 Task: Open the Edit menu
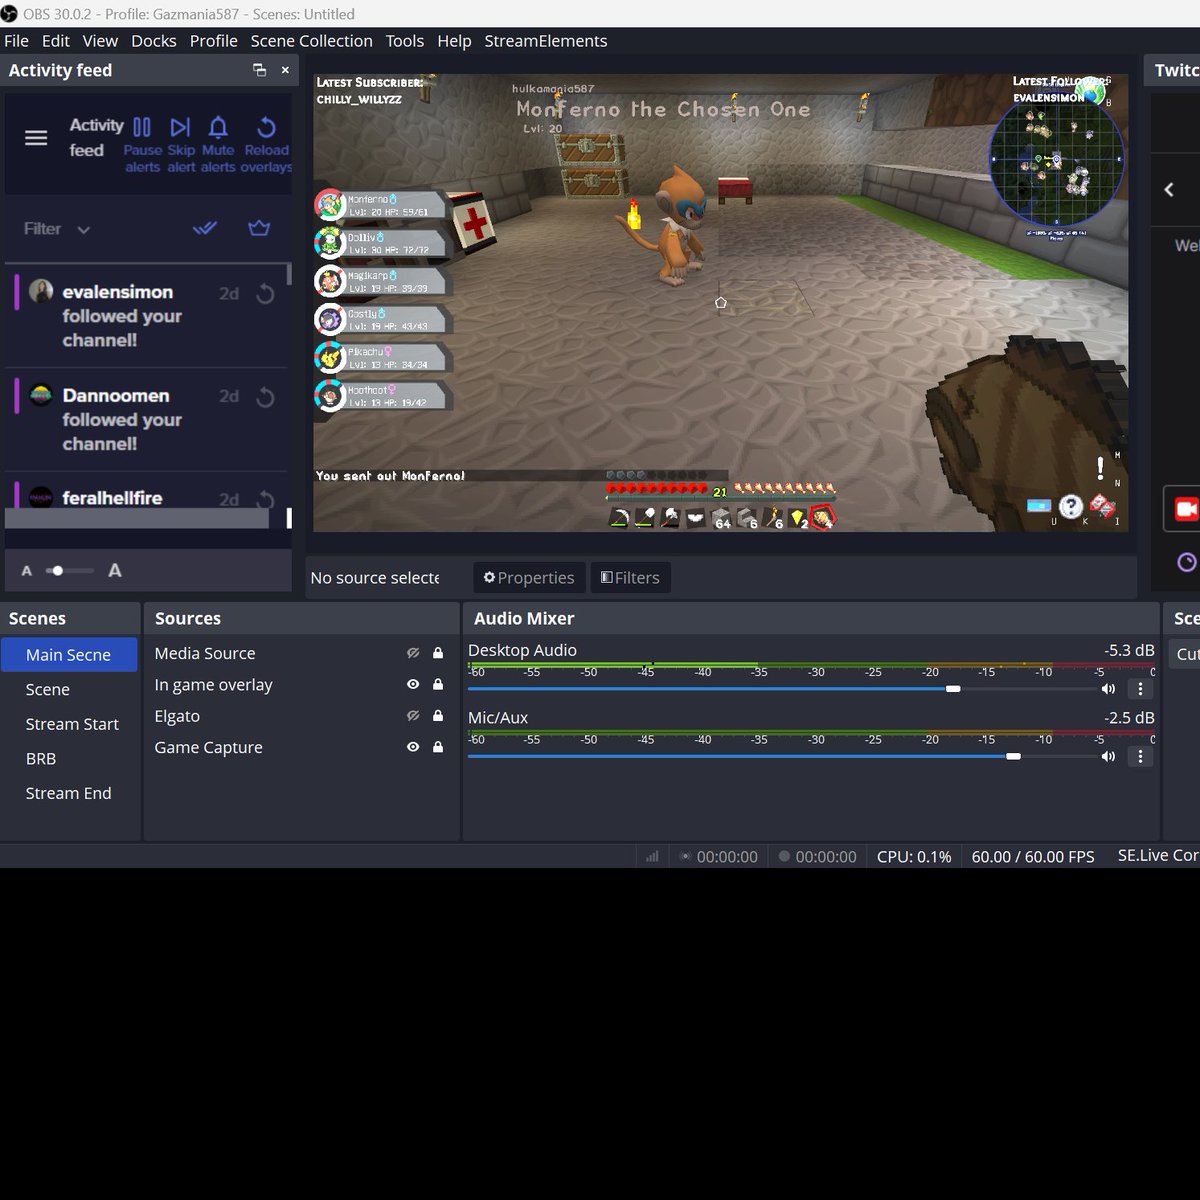(x=56, y=41)
